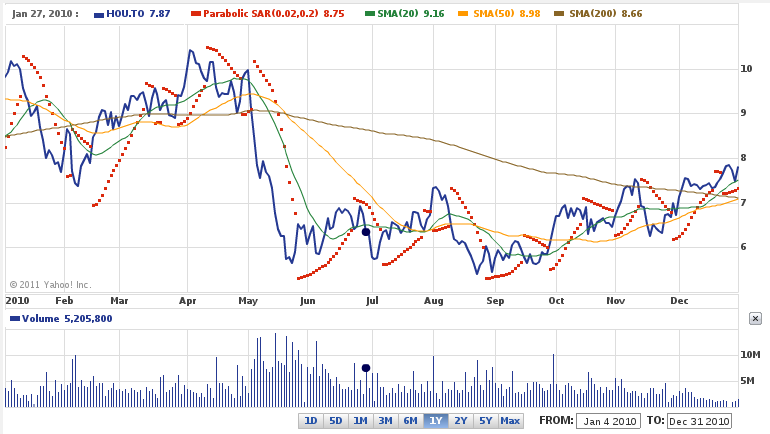Click the HOU.TO blue legend swatch

[x=99, y=14]
